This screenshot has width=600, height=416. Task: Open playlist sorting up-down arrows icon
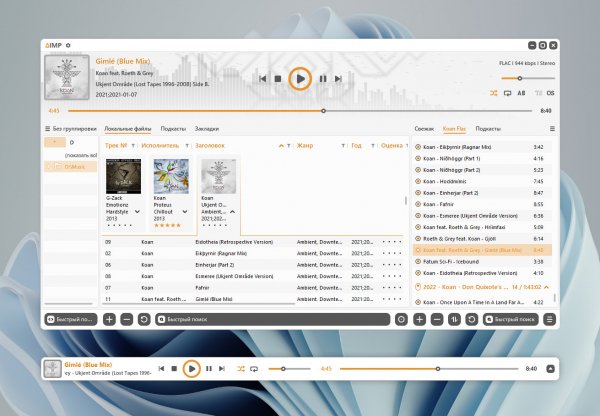coord(454,319)
